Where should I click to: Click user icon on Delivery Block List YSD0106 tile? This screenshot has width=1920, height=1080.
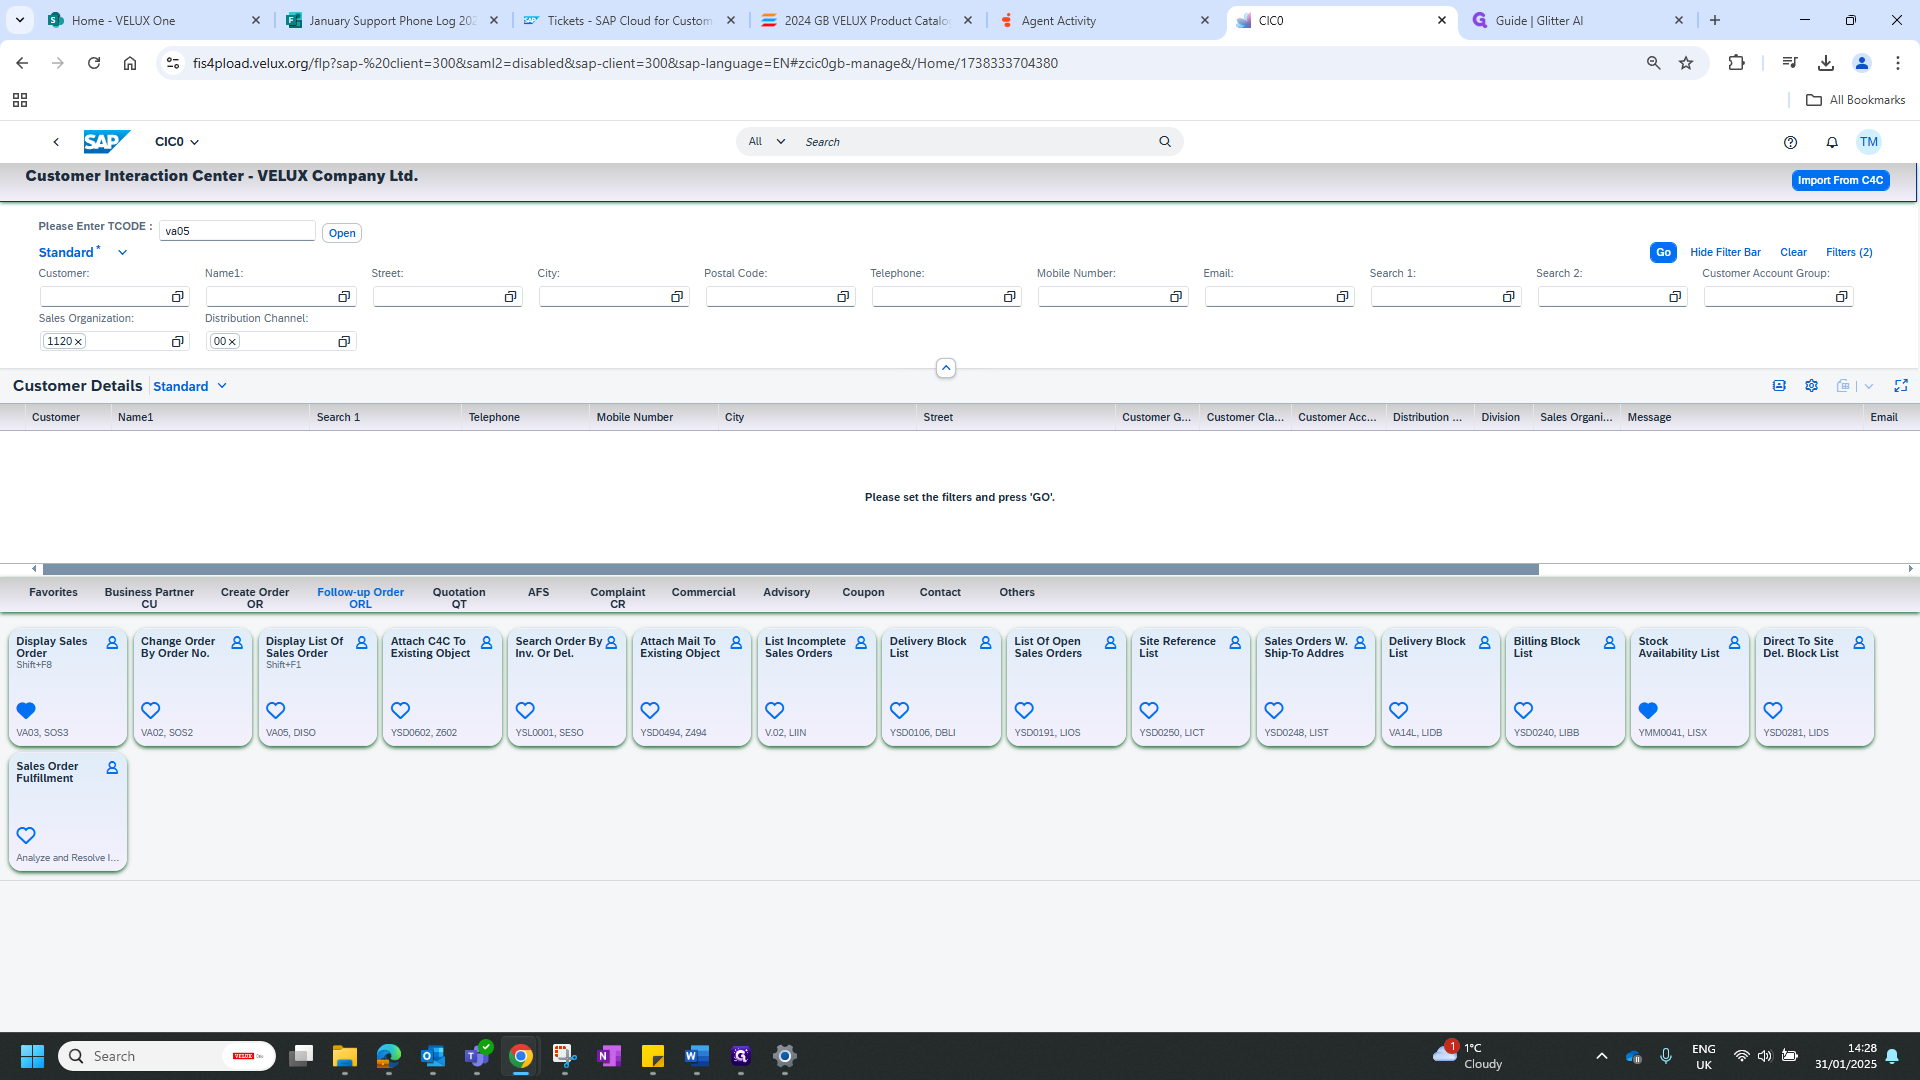tap(985, 643)
